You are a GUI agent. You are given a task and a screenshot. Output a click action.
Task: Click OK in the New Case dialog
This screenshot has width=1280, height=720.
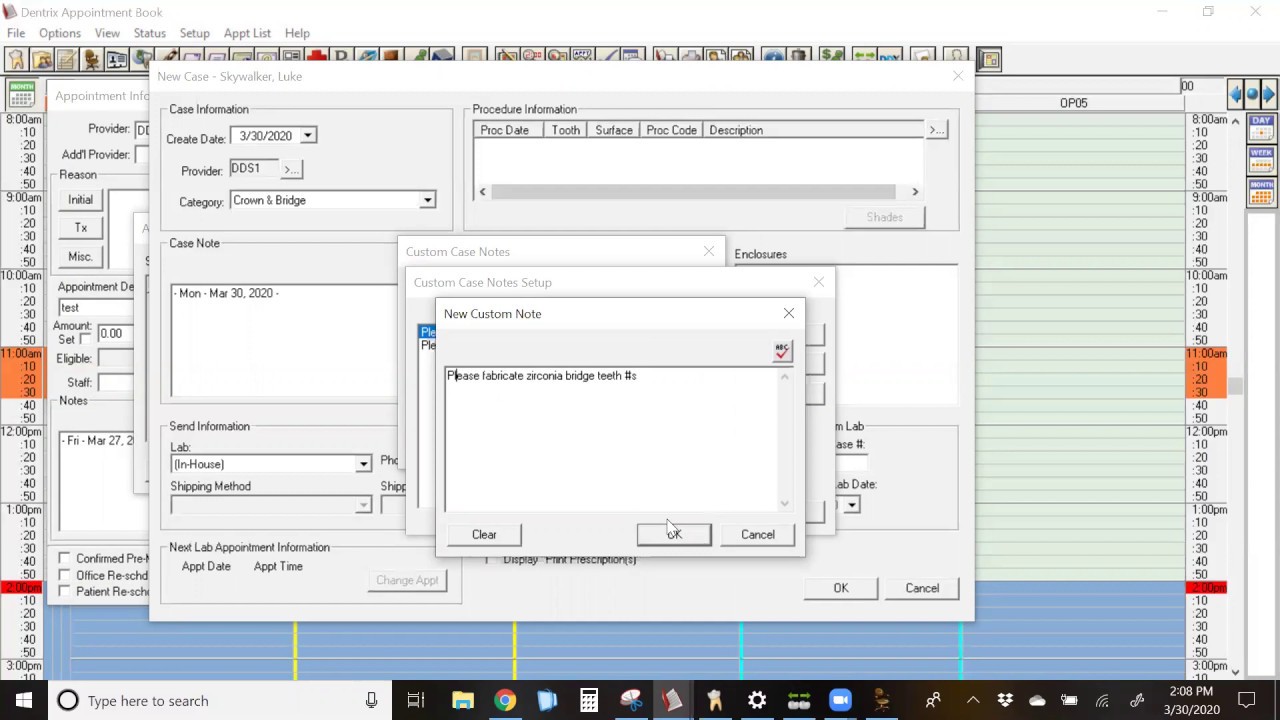841,588
